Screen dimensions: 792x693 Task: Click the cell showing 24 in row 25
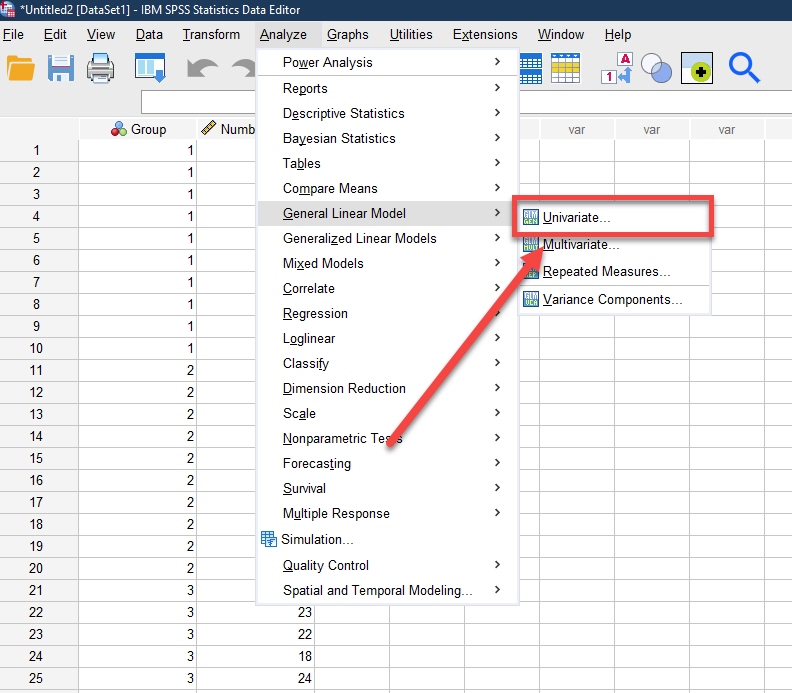click(255, 678)
